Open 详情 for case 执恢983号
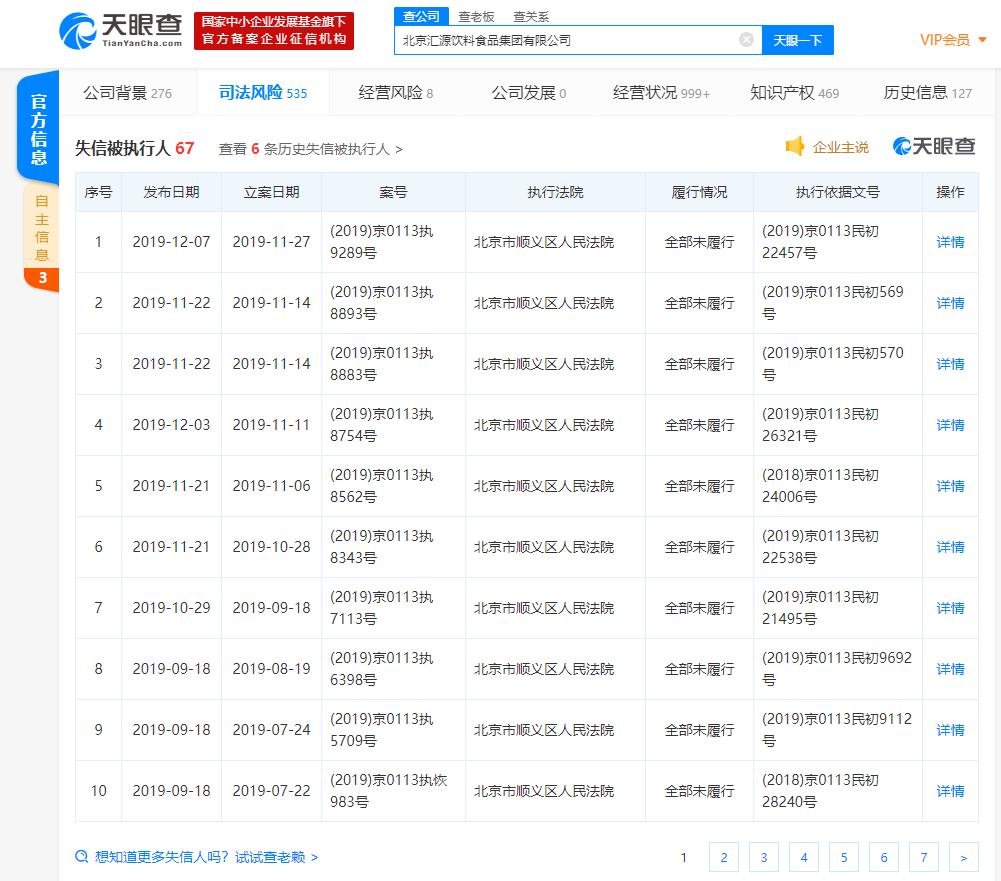This screenshot has width=1001, height=881. [950, 791]
